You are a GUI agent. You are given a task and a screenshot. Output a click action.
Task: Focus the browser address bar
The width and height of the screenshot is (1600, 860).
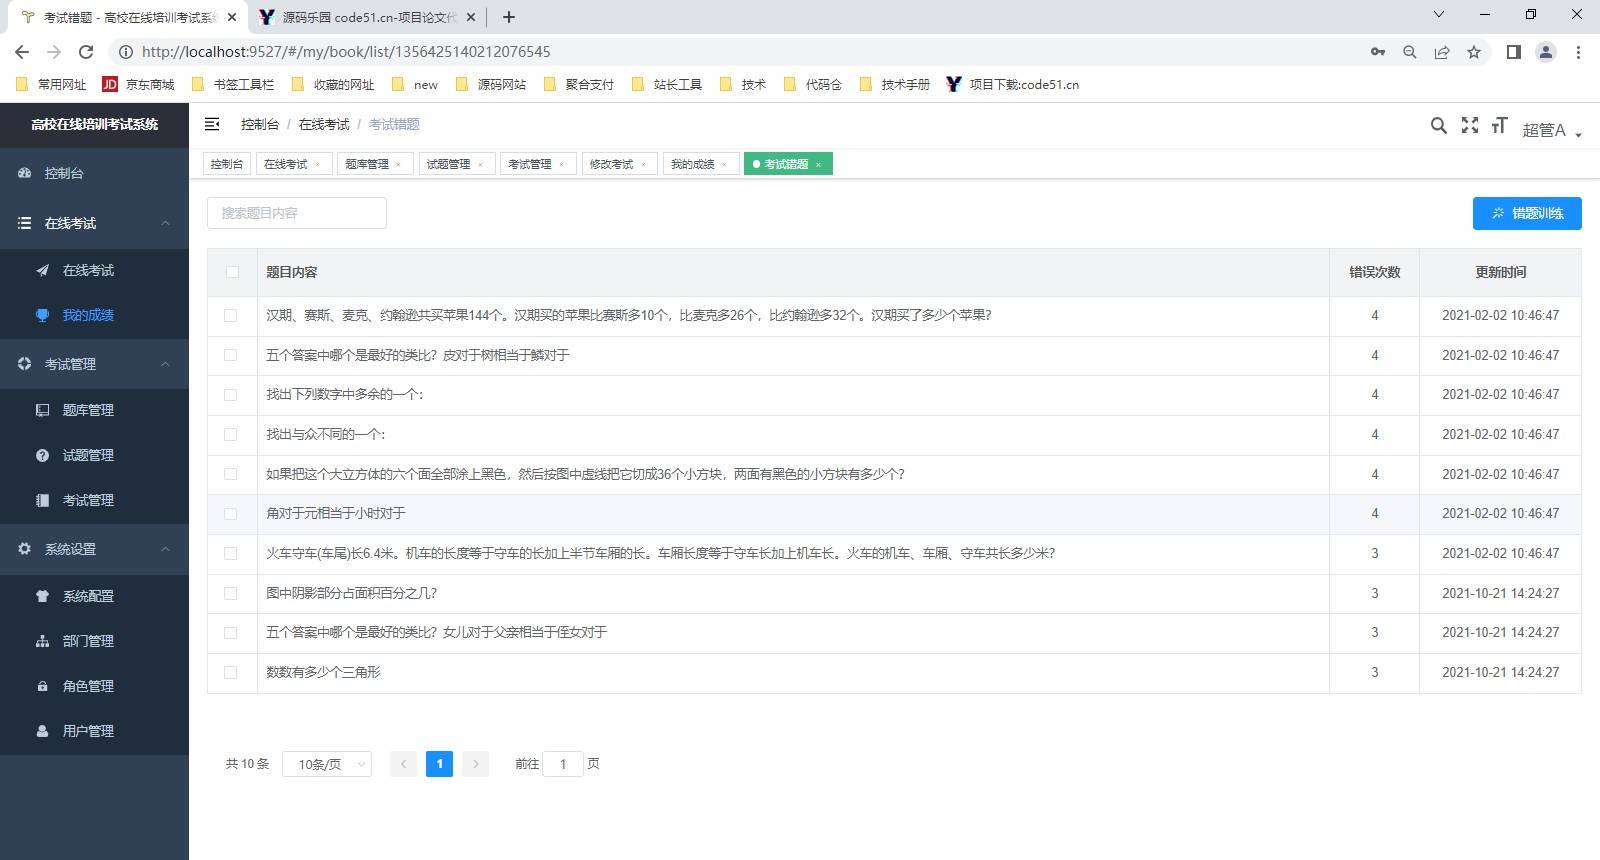740,52
